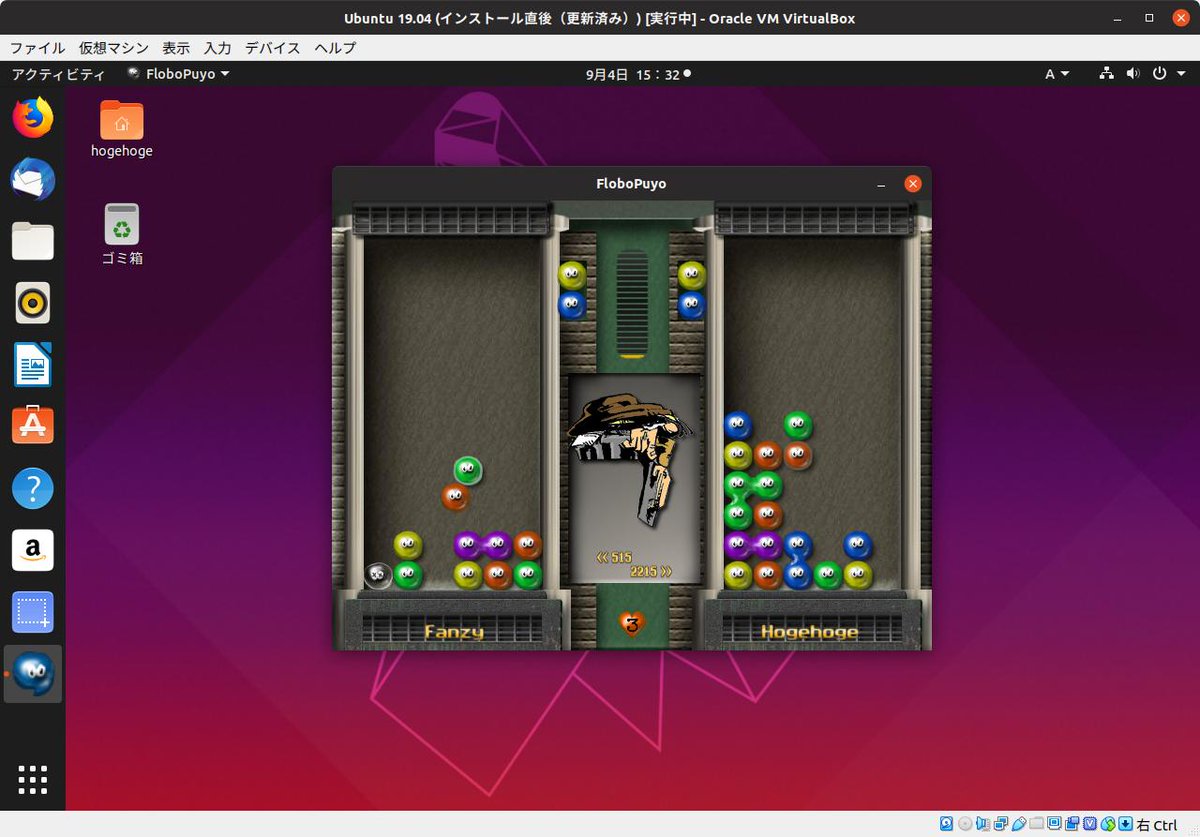
Task: Select the running FloboPuyo dock icon
Action: pyautogui.click(x=33, y=674)
